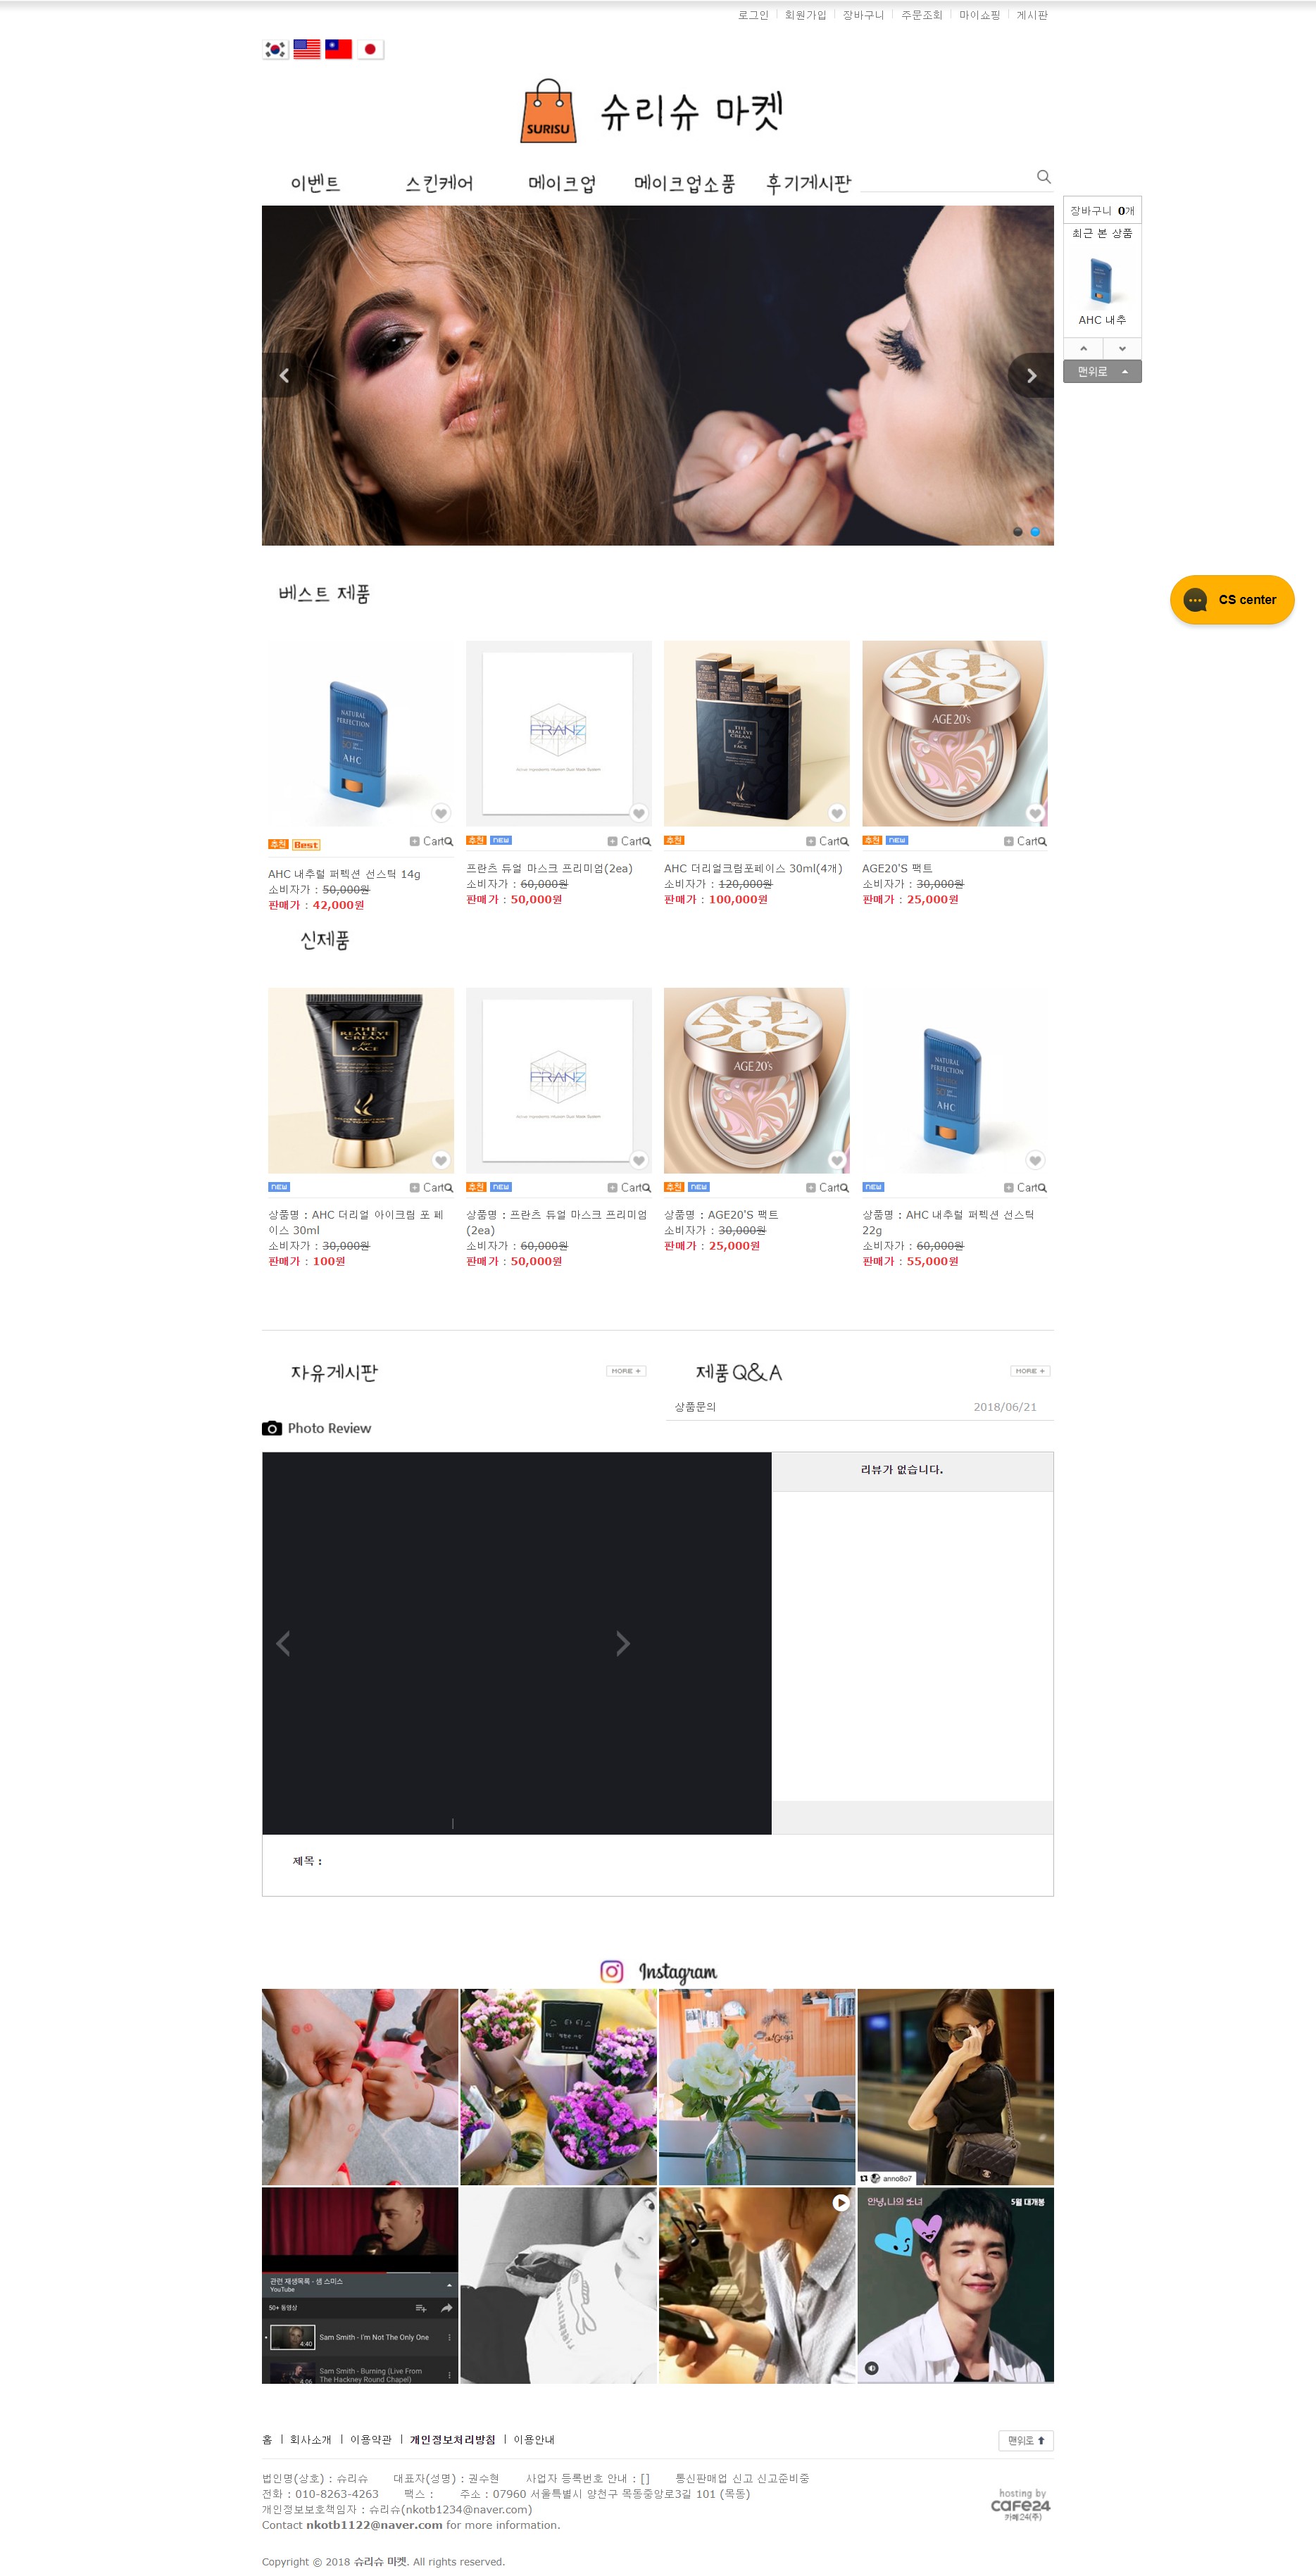The height and width of the screenshot is (2576, 1316).
Task: Click the 맨위로 button in footer
Action: click(x=1026, y=2441)
